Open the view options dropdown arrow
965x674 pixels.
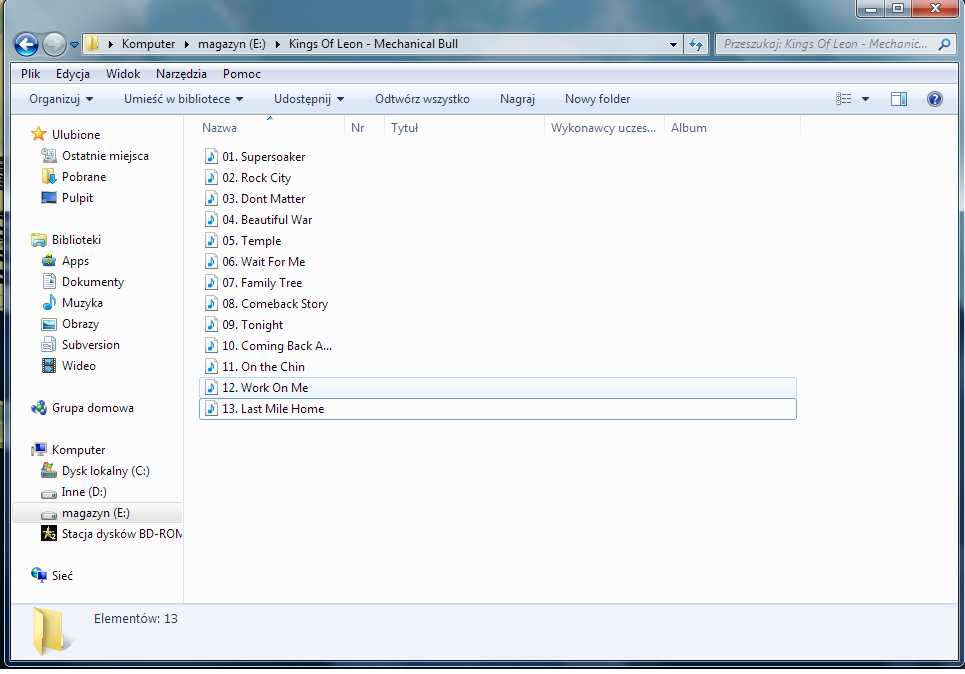865,99
